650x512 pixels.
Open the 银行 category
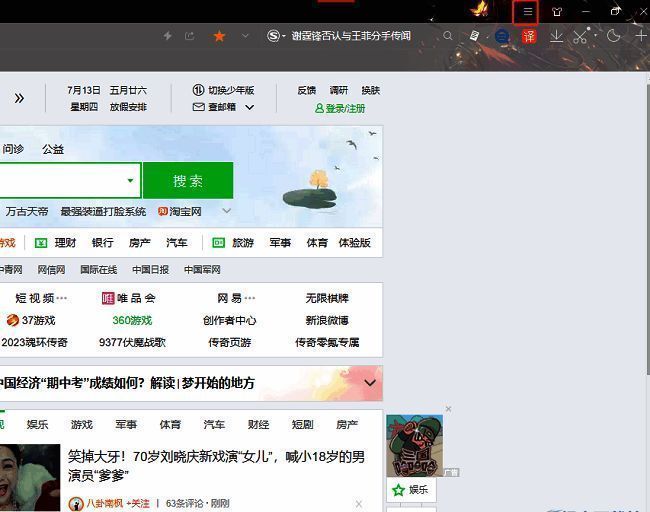click(102, 243)
